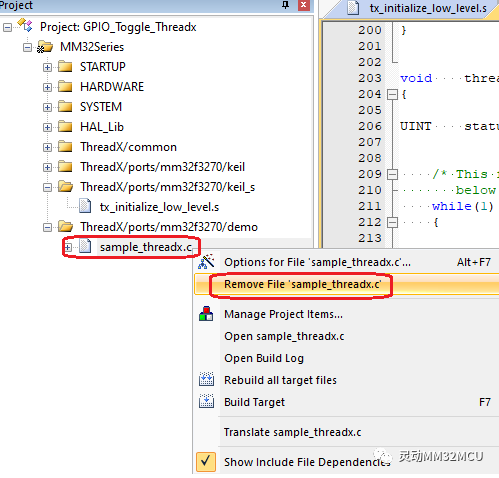
Task: Click the tx_initialize_low_level.s file icon in tree
Action: click(x=85, y=206)
